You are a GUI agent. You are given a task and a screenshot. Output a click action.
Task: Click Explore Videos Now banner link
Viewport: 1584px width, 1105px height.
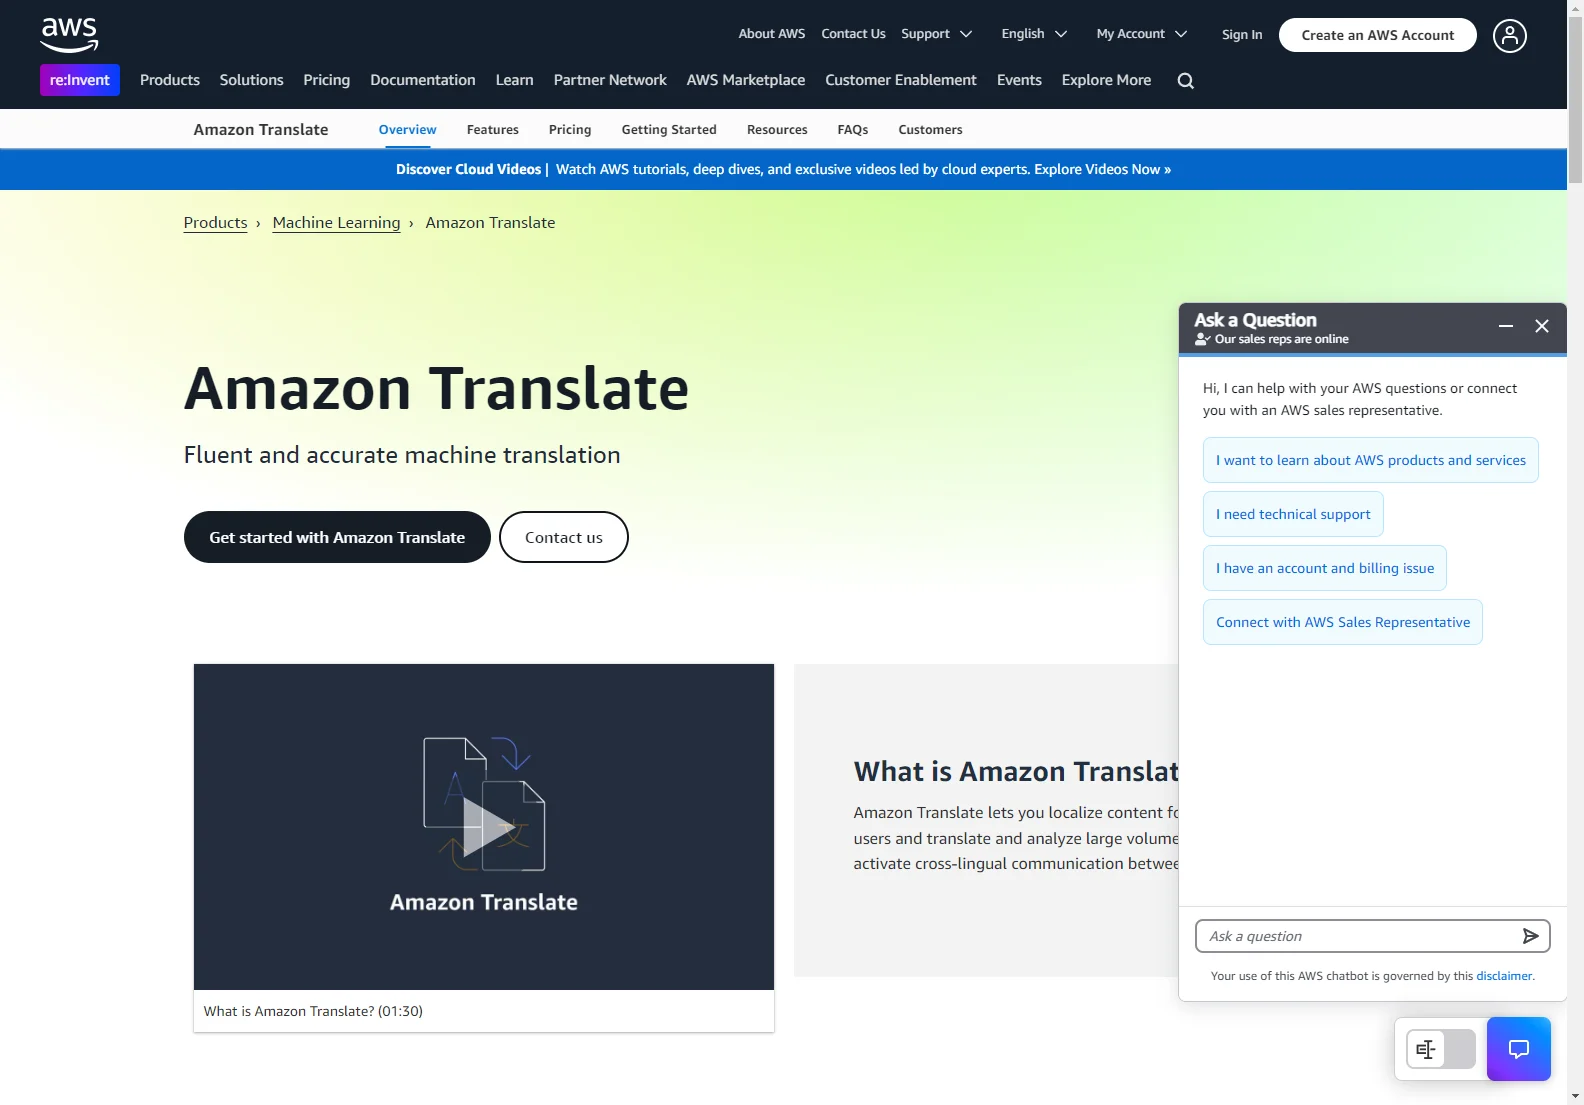point(1102,169)
